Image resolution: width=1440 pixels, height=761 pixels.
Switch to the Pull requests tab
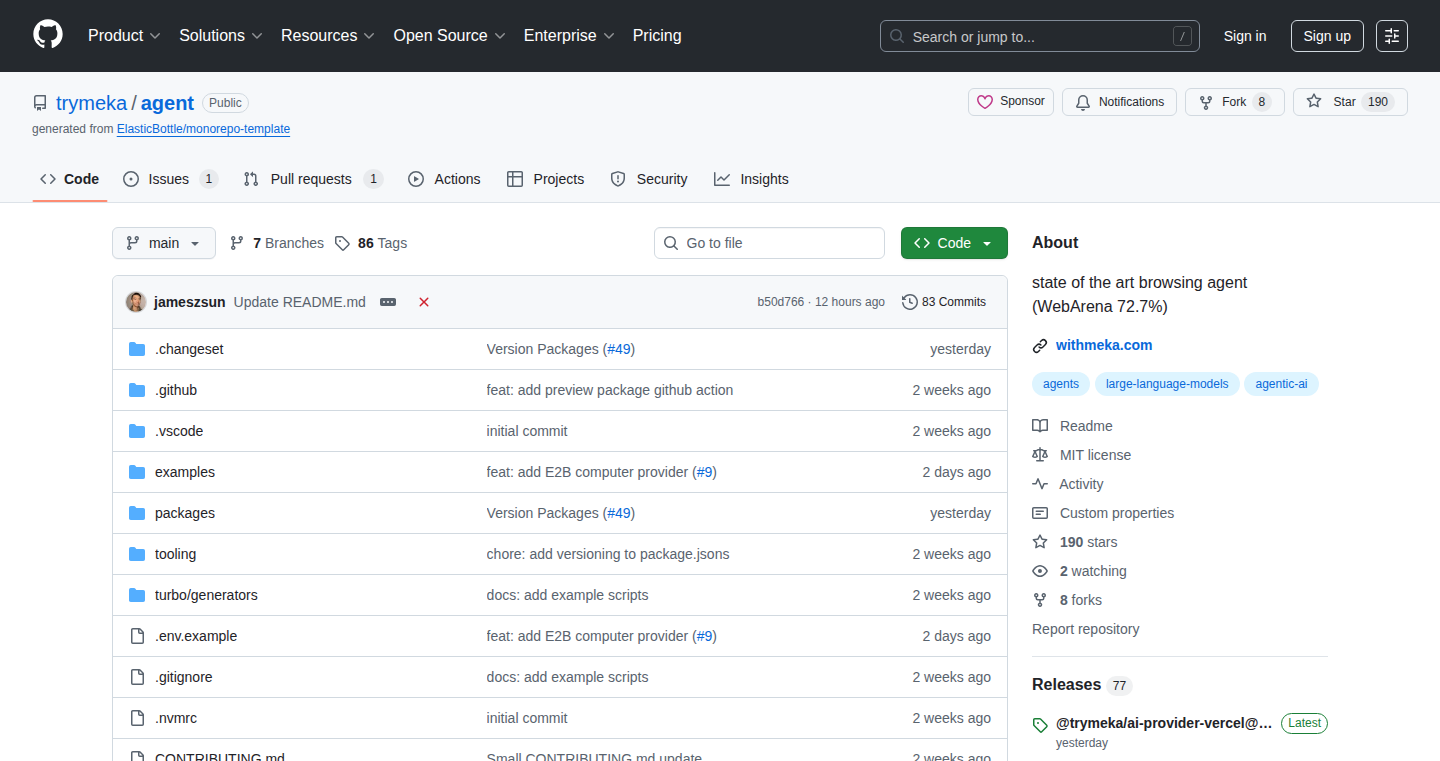313,179
